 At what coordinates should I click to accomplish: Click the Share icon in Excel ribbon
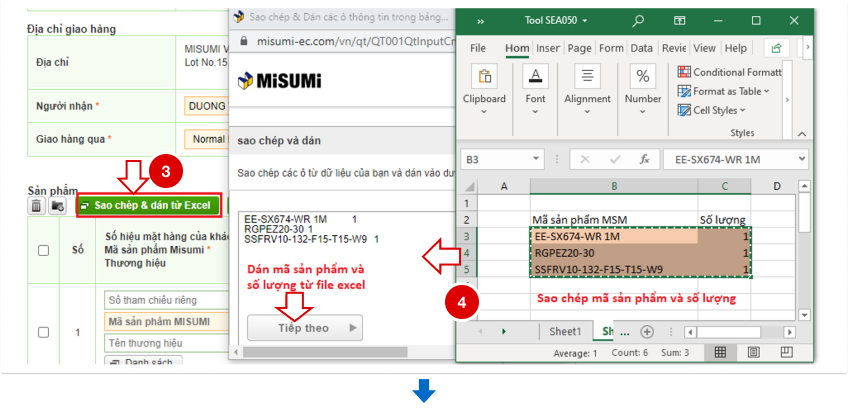[x=775, y=48]
